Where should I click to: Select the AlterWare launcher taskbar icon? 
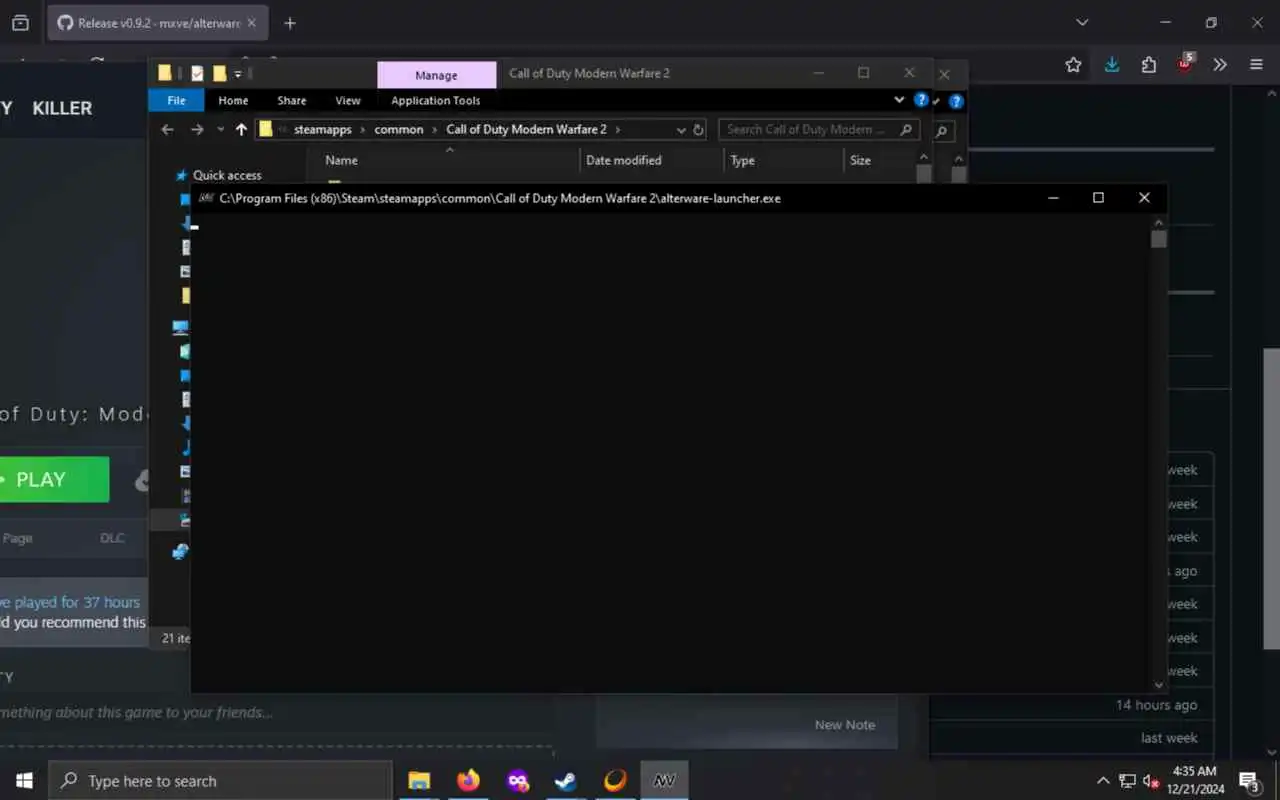coord(664,781)
